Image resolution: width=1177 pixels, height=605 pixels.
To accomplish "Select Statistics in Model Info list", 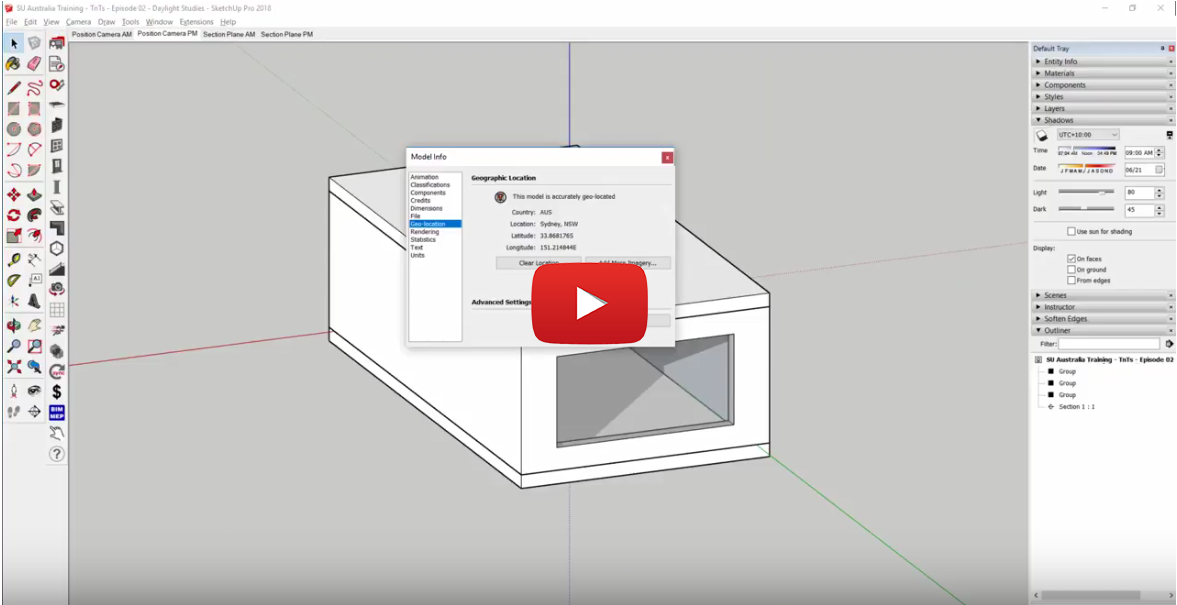I will (423, 239).
